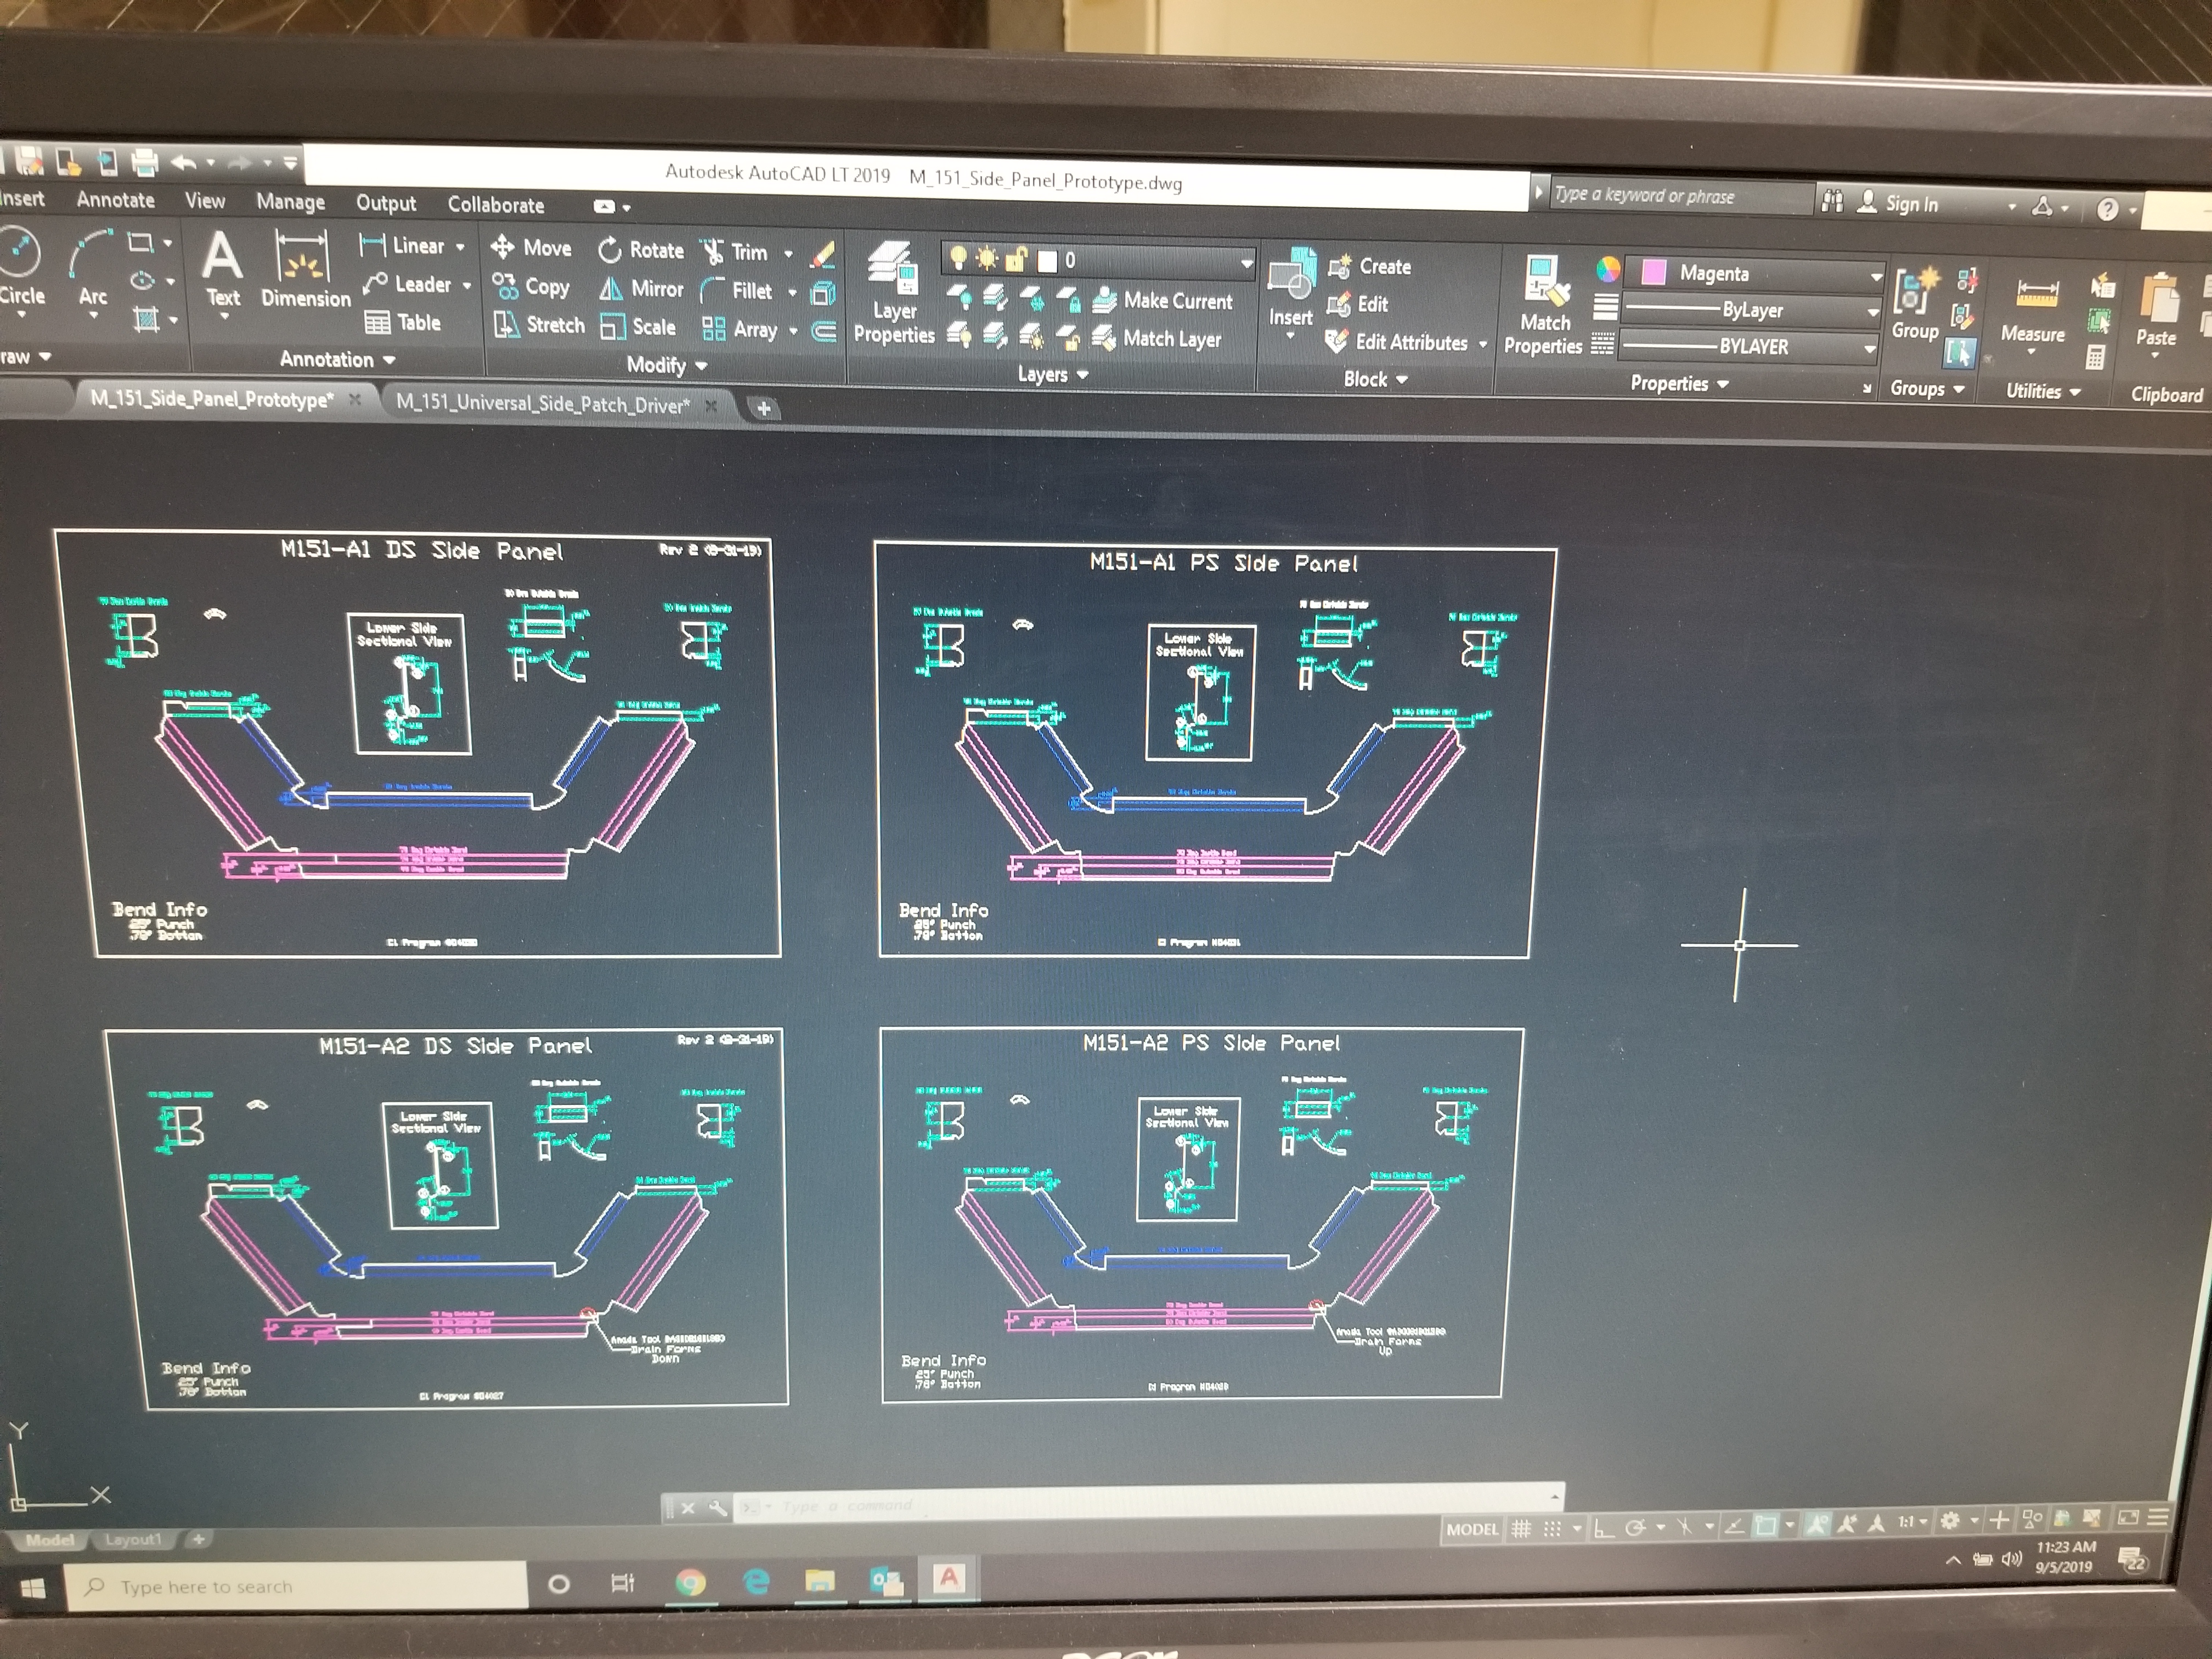Activate the Mirror tool
This screenshot has width=2212, height=1659.
(x=641, y=289)
